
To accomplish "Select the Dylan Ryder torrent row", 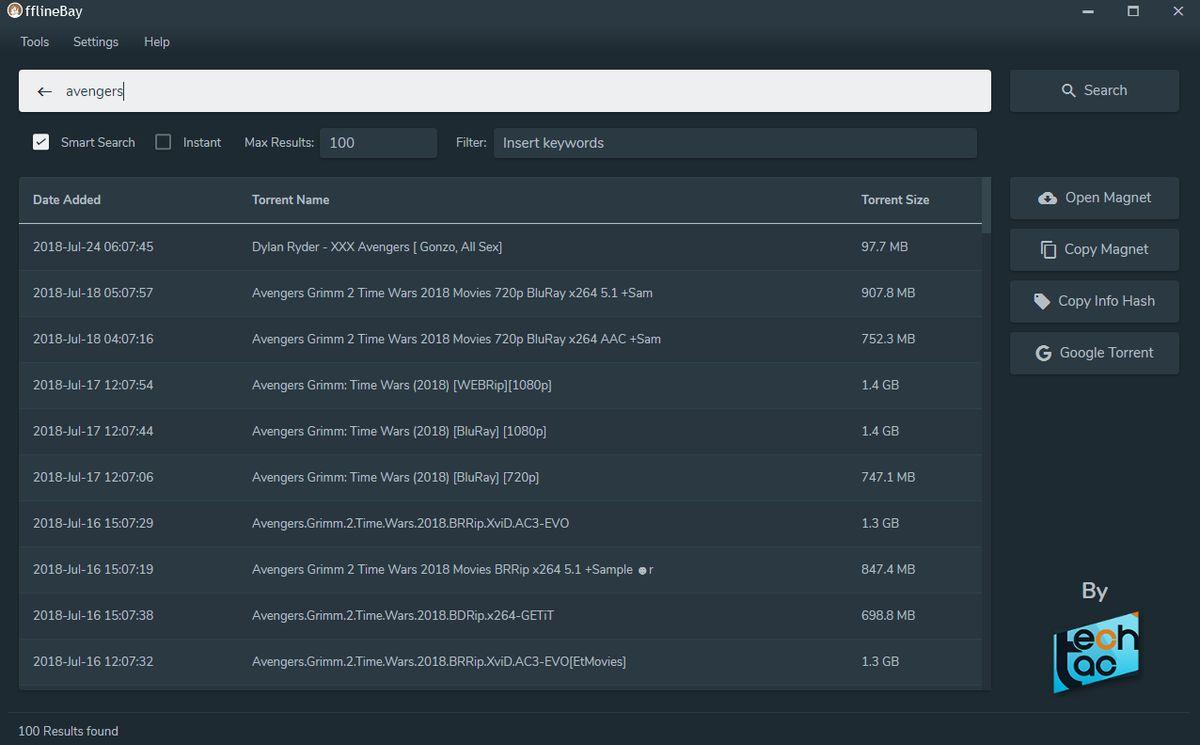I will click(x=500, y=247).
